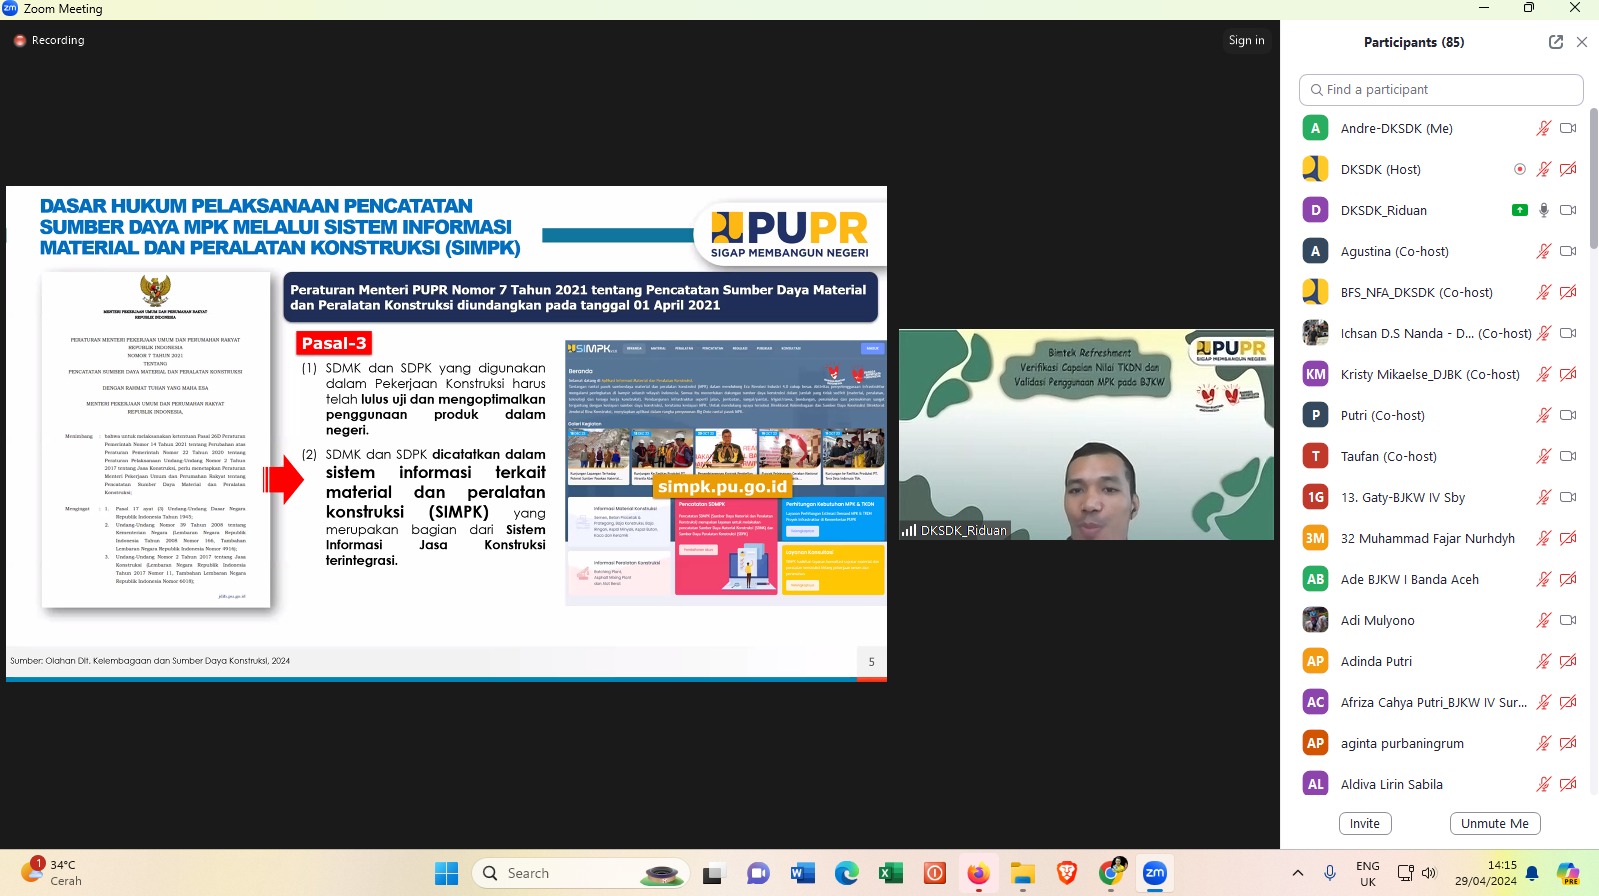Click muted mic icon for BFS_NFA_DKSDK

click(x=1544, y=292)
